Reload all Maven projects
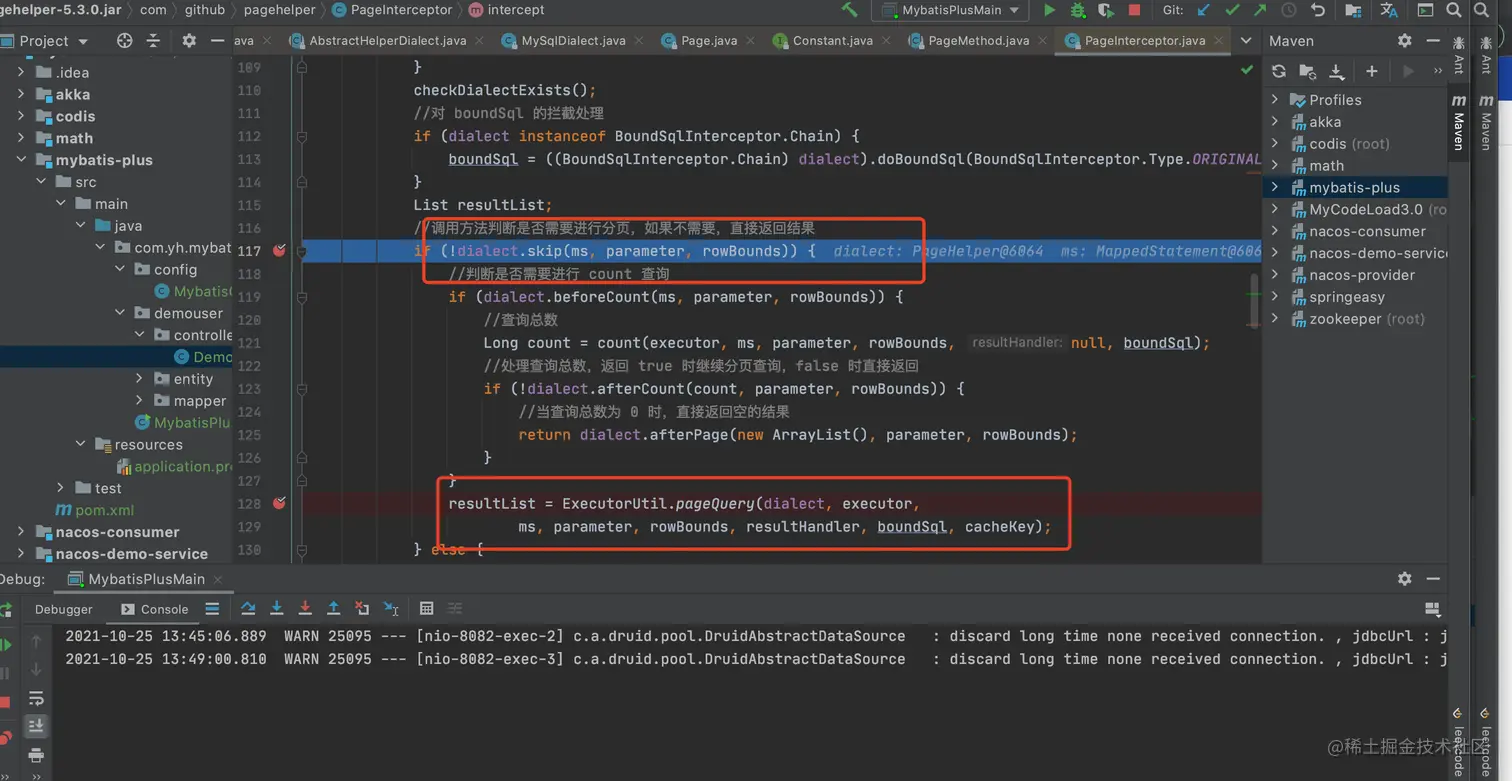The width and height of the screenshot is (1512, 781). click(1279, 71)
